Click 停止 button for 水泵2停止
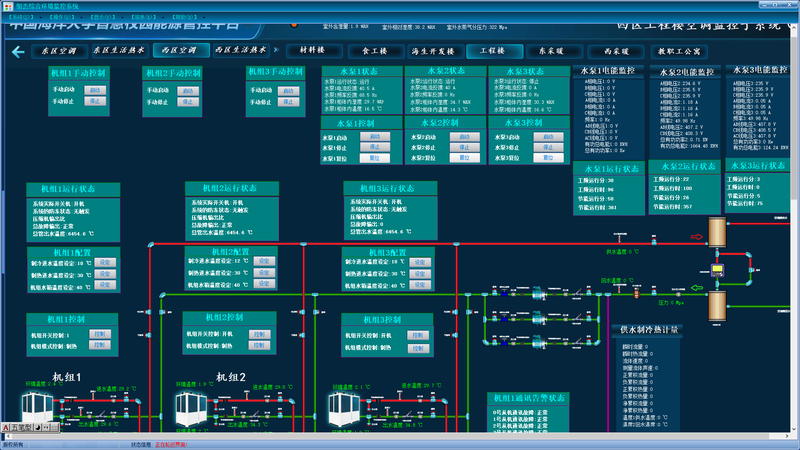The image size is (800, 450). click(464, 147)
